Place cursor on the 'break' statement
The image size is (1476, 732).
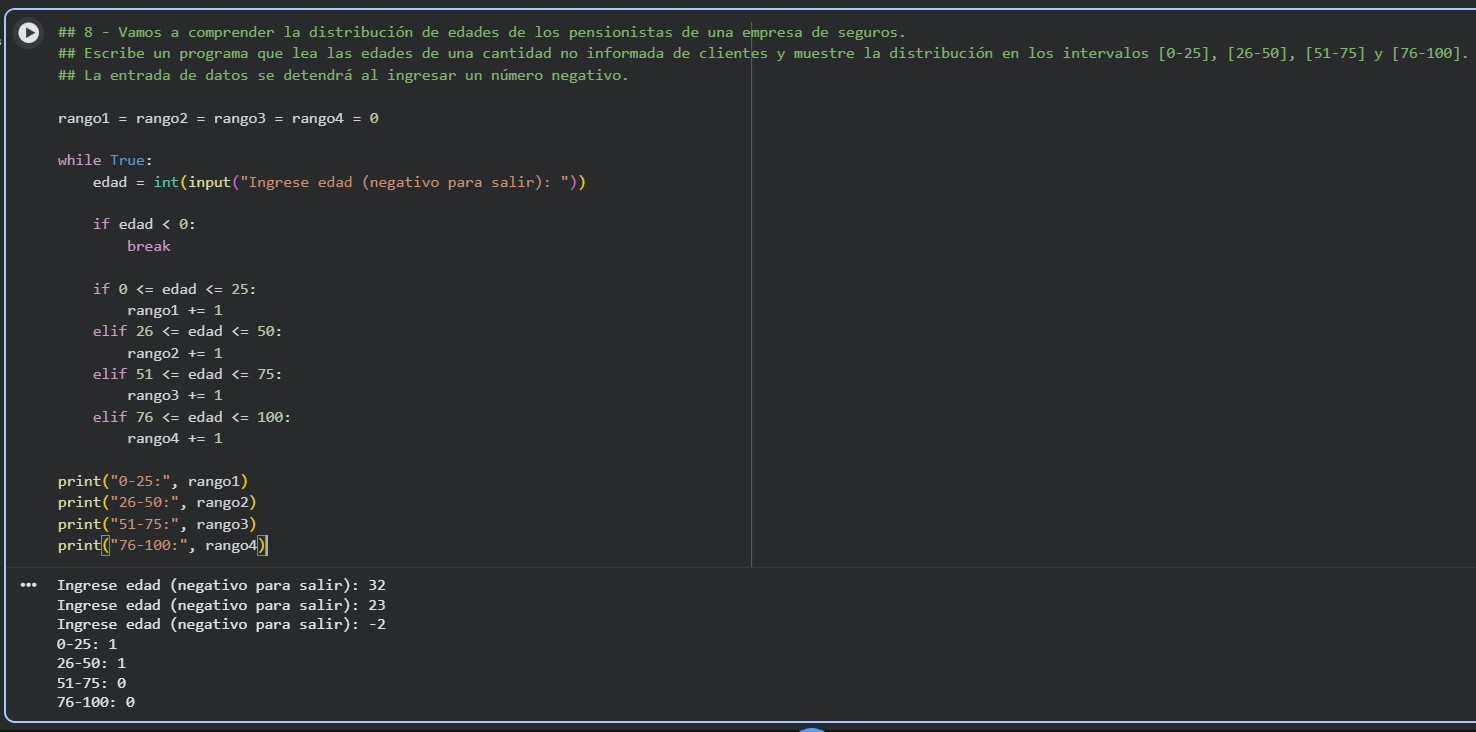[x=149, y=246]
